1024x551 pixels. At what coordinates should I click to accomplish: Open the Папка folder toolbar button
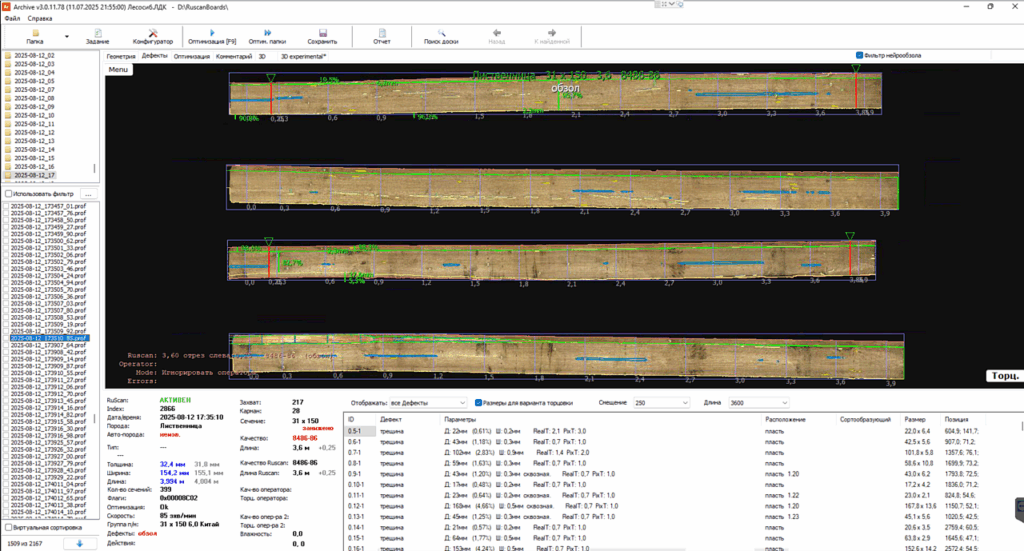[x=35, y=37]
